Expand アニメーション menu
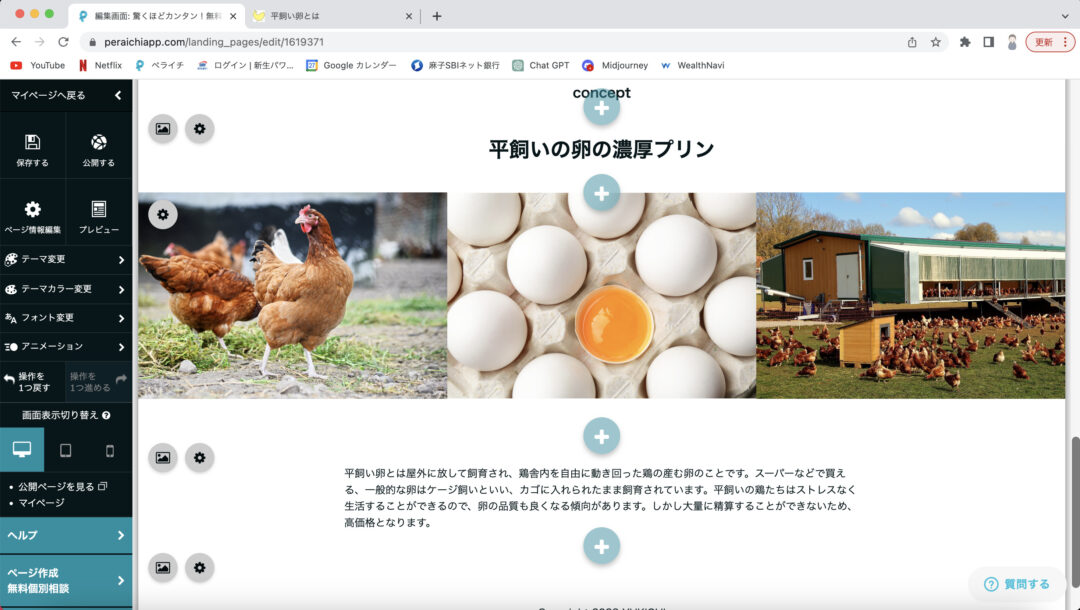The height and width of the screenshot is (610, 1080). (x=66, y=346)
